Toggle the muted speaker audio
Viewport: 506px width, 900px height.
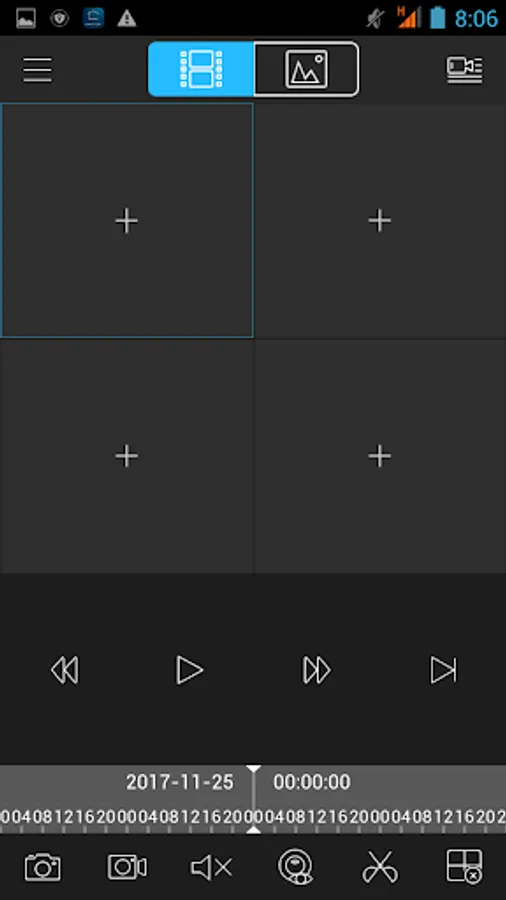(x=211, y=867)
